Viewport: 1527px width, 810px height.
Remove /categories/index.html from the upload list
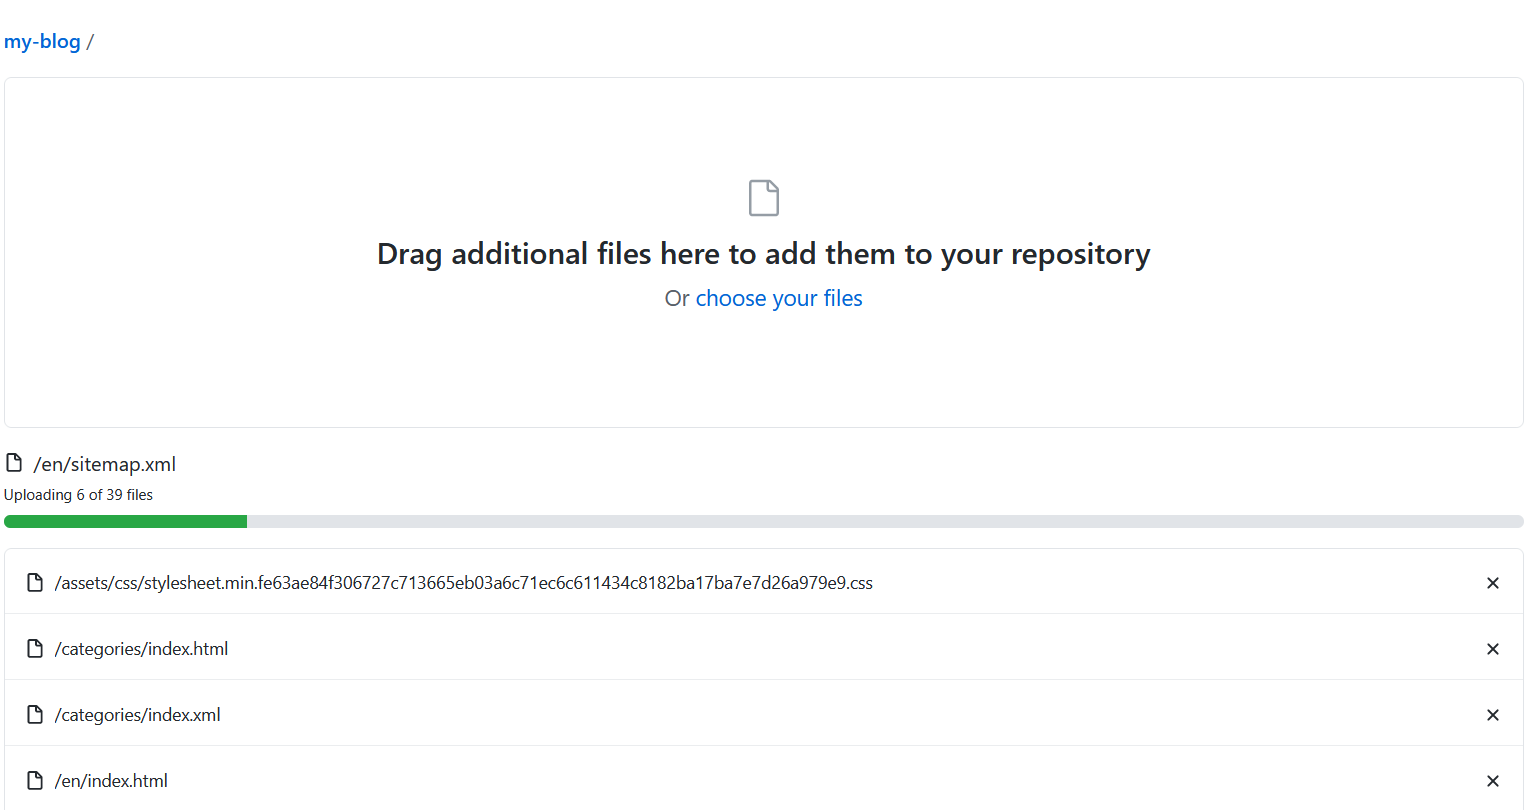click(x=1492, y=649)
